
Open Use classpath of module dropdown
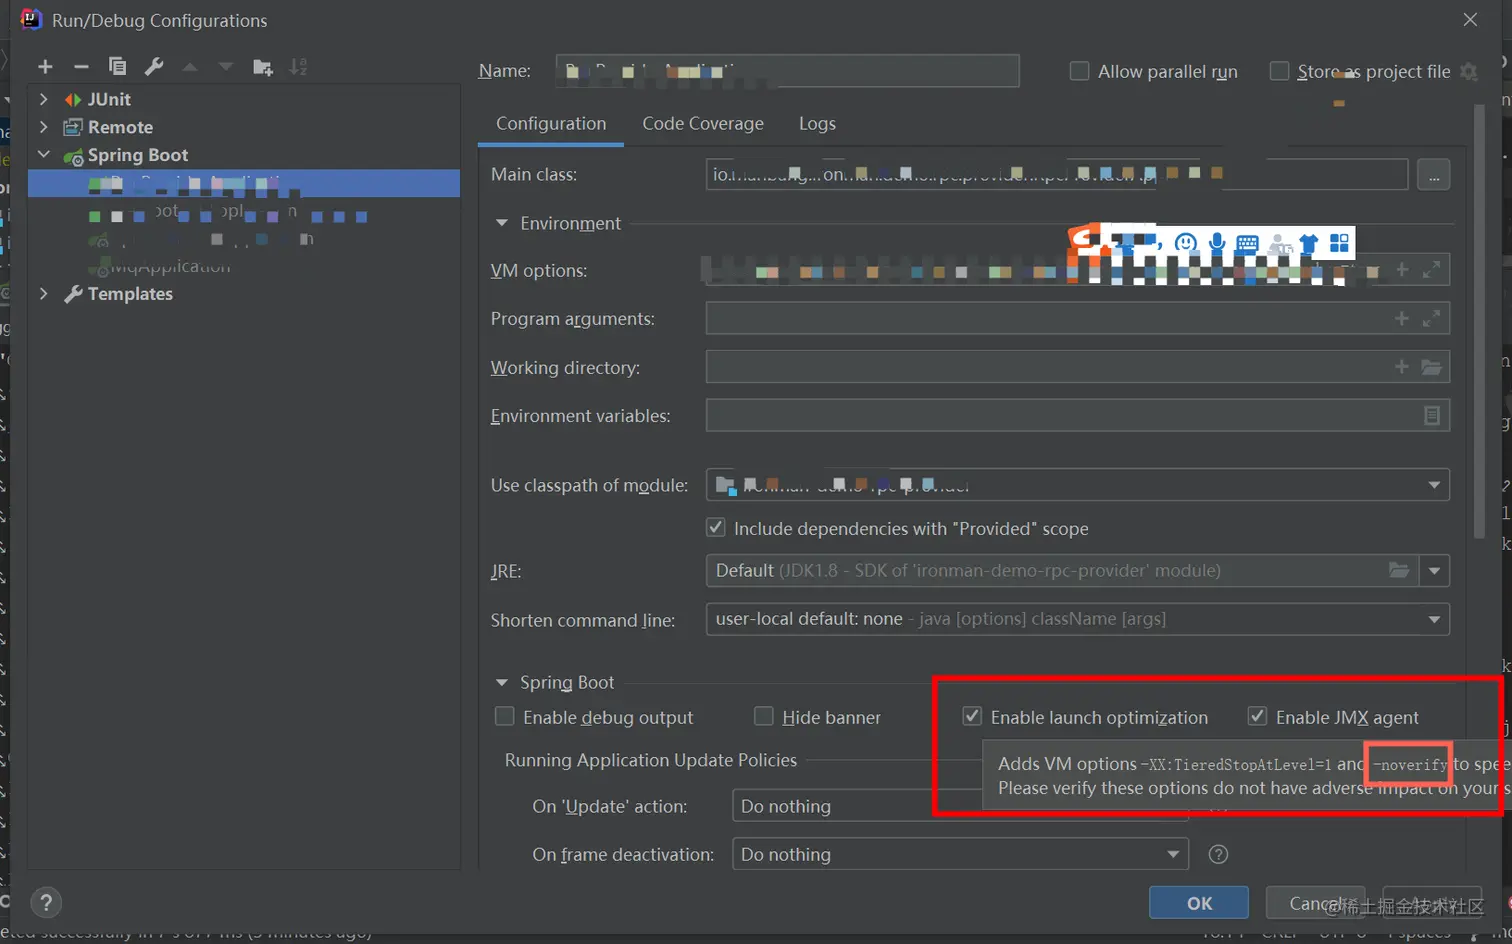(x=1434, y=485)
